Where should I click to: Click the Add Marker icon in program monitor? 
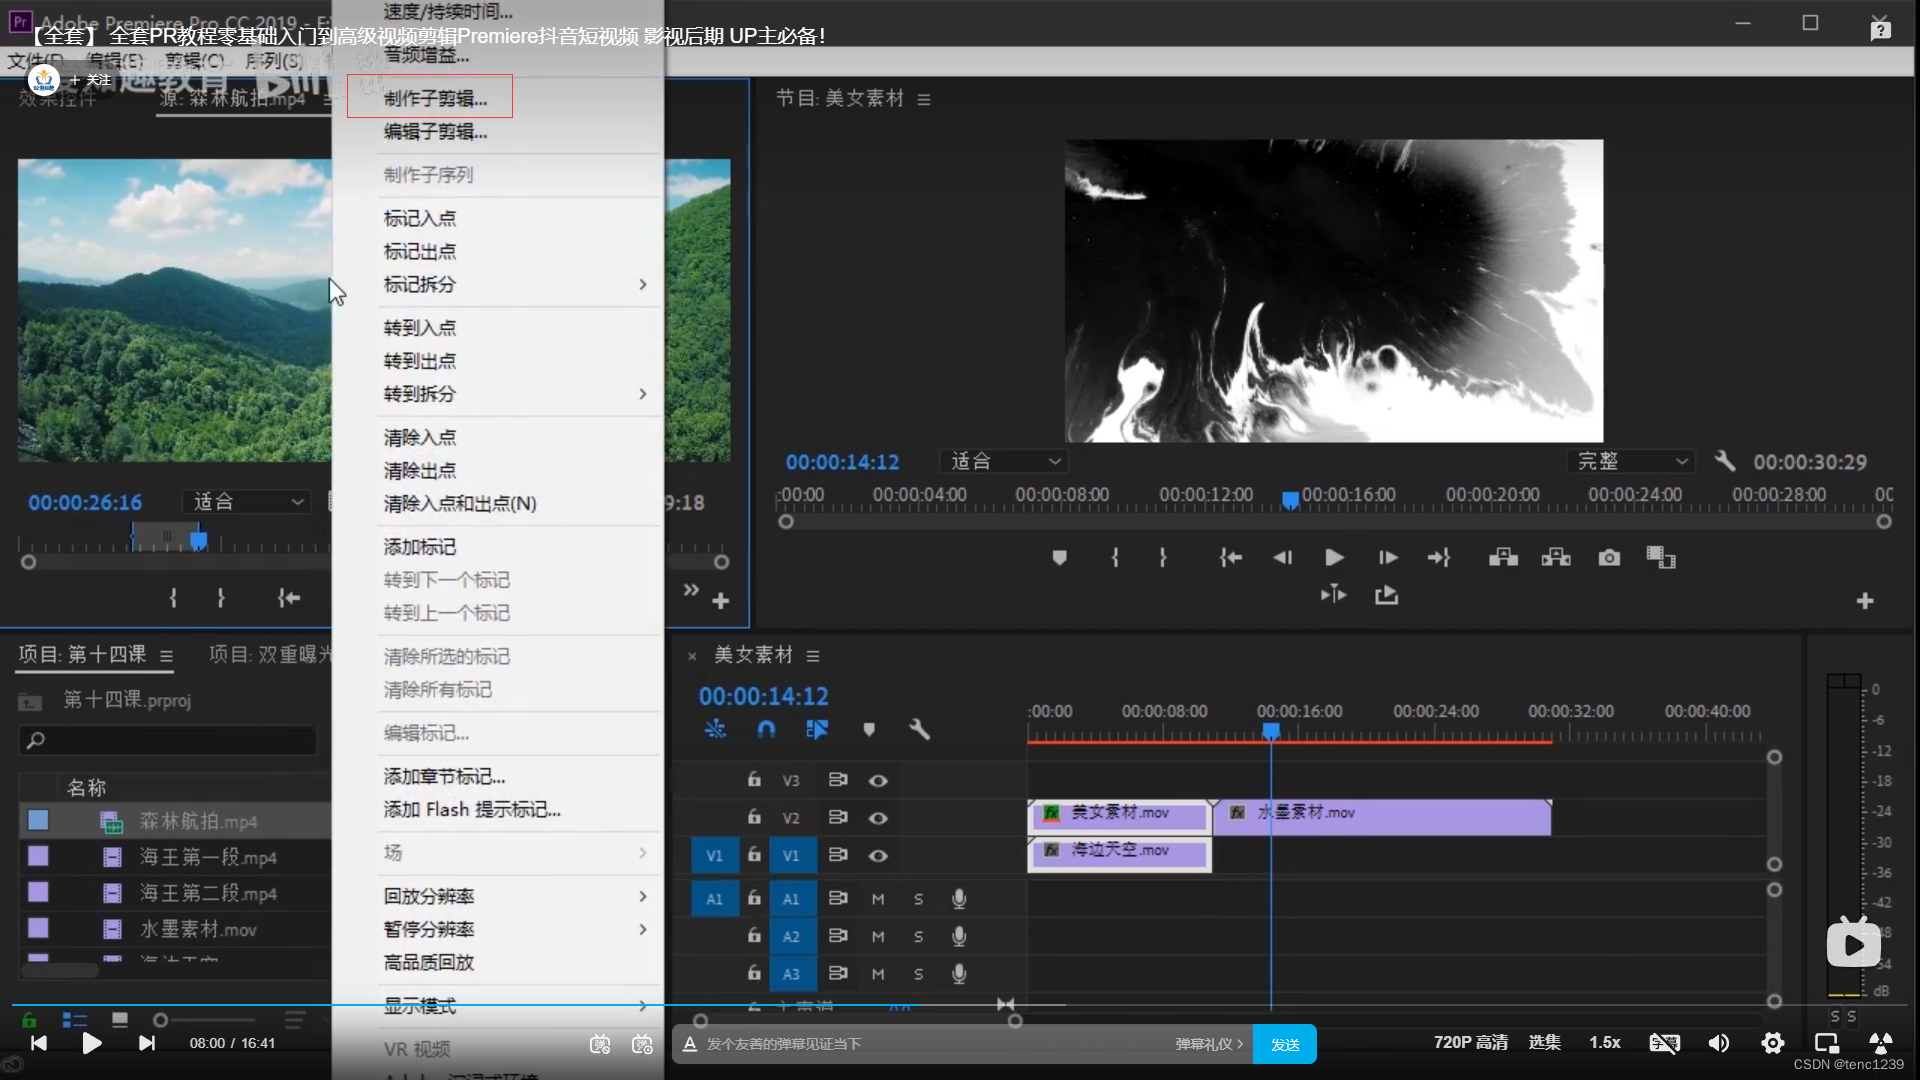click(1059, 558)
